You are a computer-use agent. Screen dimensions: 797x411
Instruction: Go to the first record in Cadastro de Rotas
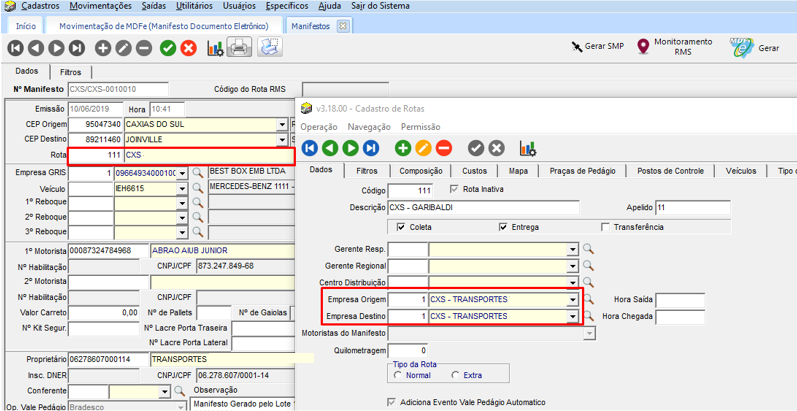click(310, 148)
